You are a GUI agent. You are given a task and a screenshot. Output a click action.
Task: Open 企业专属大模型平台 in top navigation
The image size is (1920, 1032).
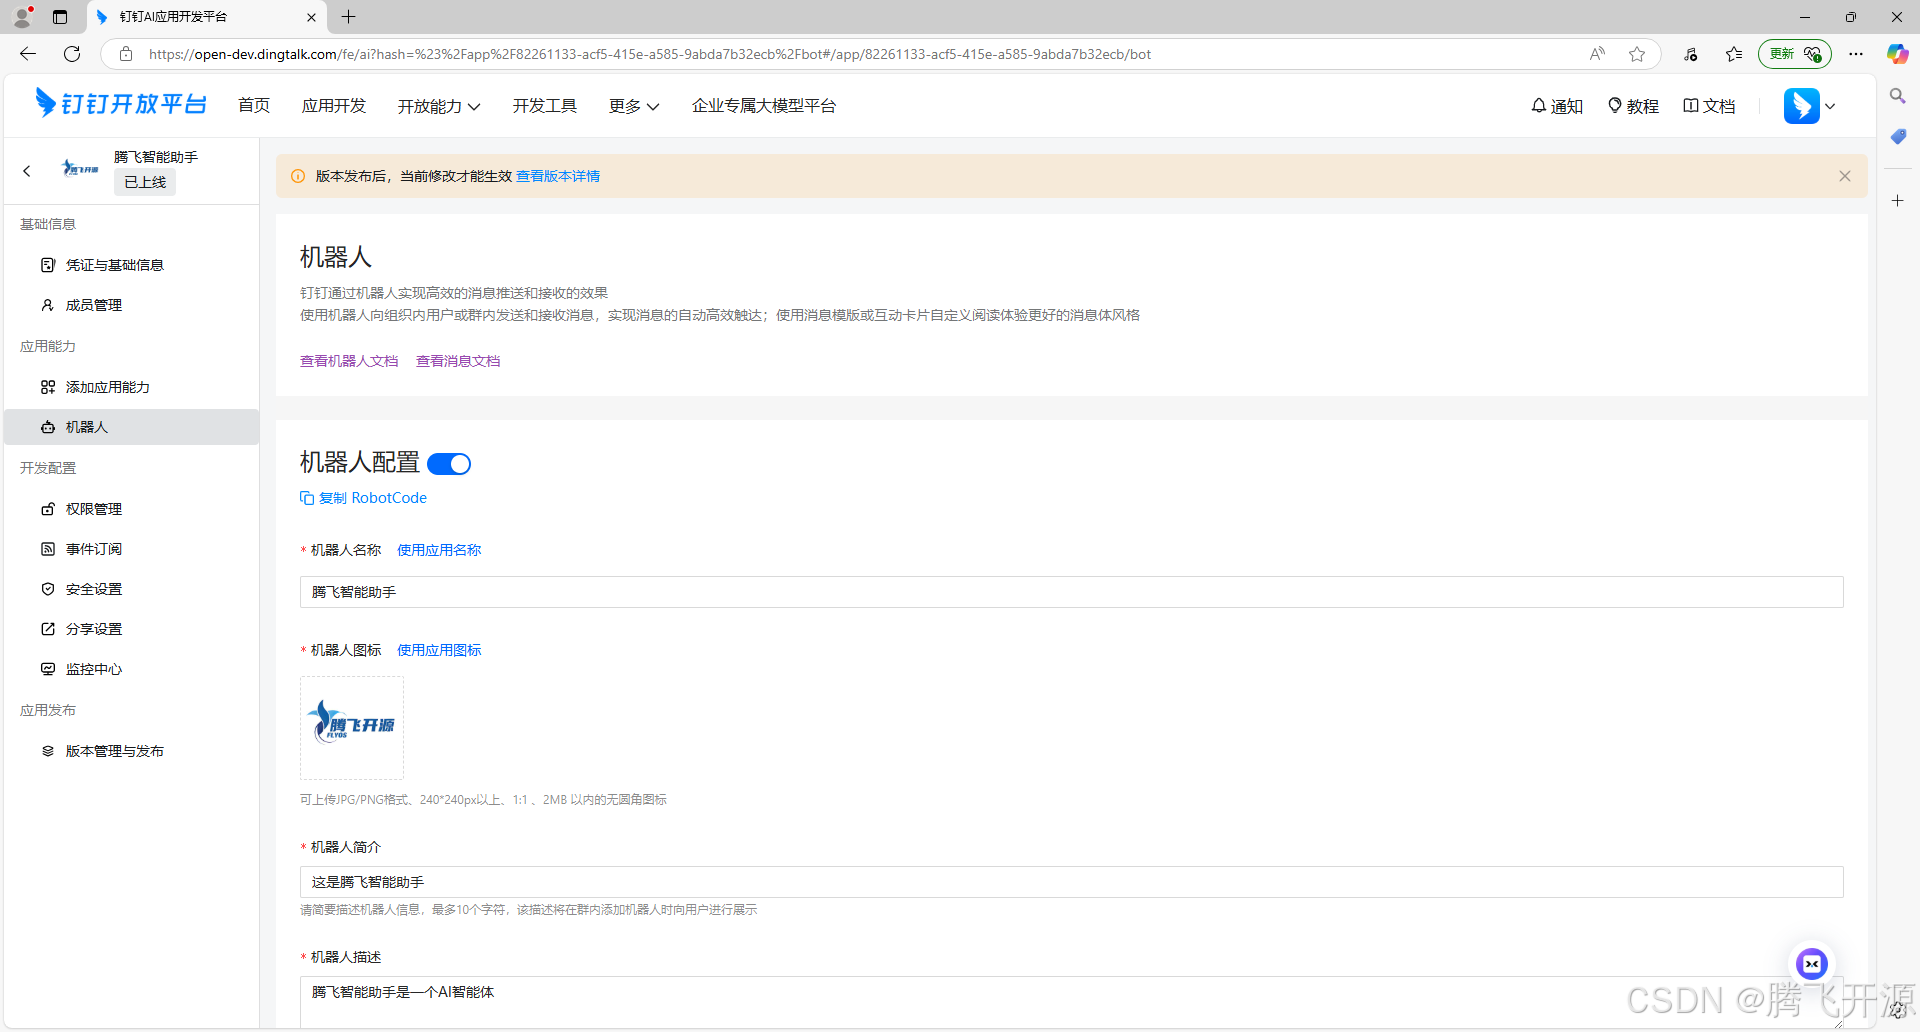point(764,106)
